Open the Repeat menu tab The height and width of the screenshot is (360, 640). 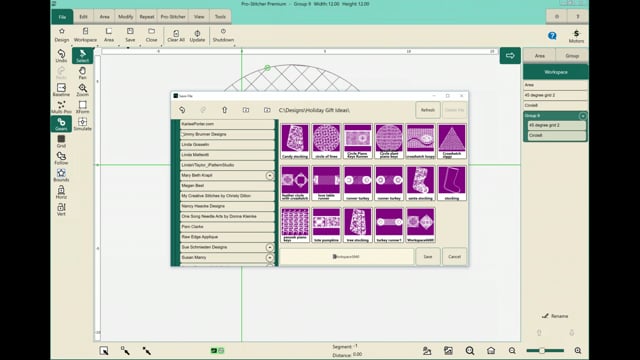pos(147,17)
